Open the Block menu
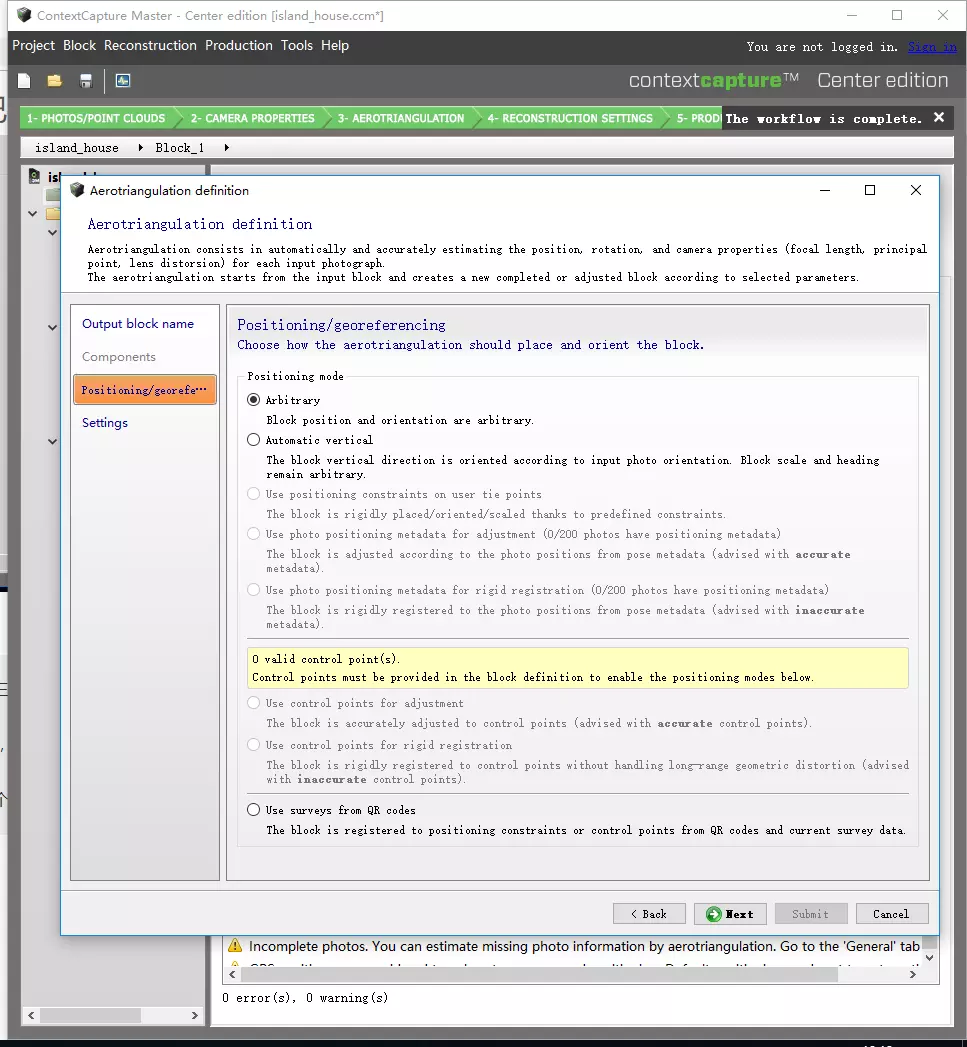967x1047 pixels. pos(79,45)
